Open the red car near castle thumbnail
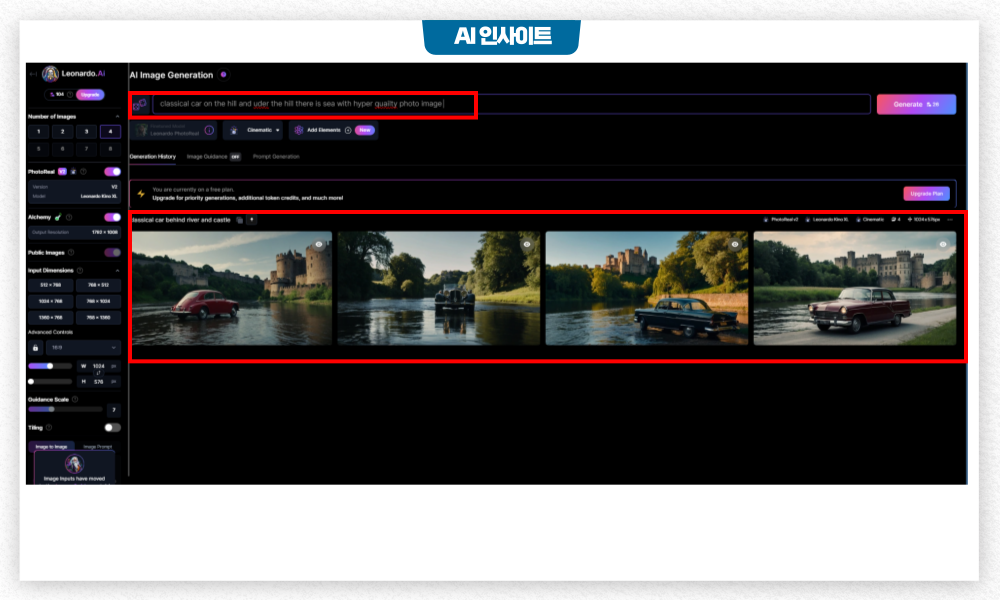The image size is (1000, 600). (x=232, y=288)
